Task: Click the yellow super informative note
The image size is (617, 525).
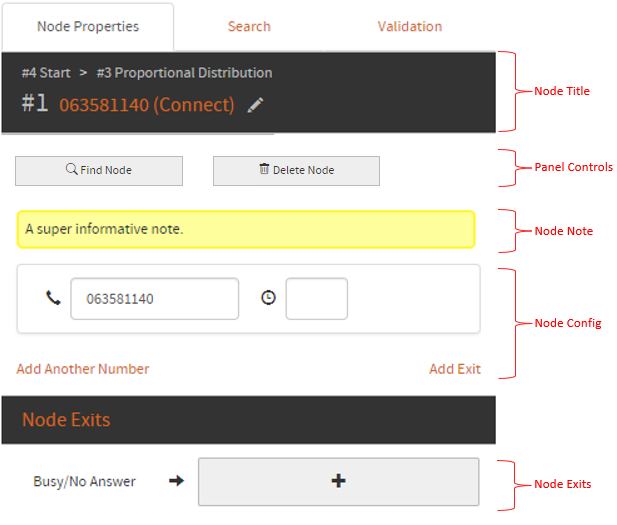Action: click(245, 229)
